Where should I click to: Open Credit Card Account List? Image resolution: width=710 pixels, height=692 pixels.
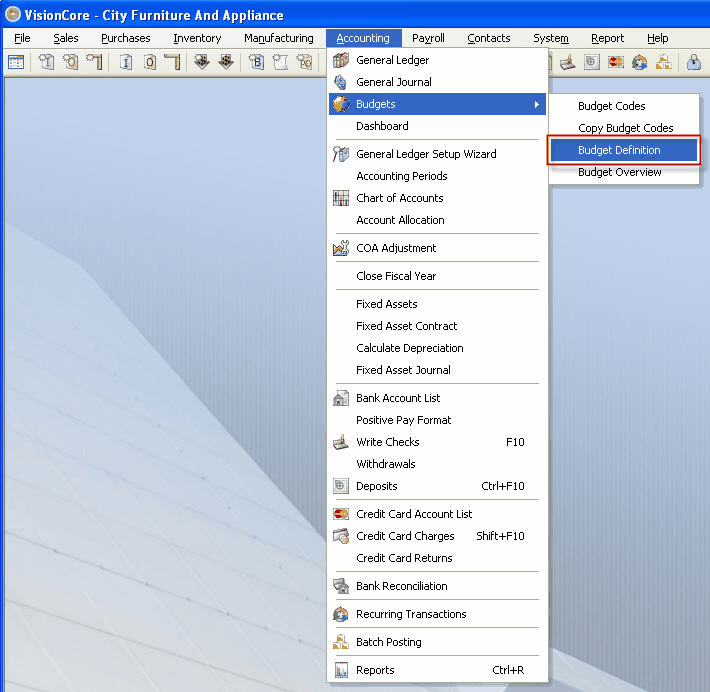point(437,514)
